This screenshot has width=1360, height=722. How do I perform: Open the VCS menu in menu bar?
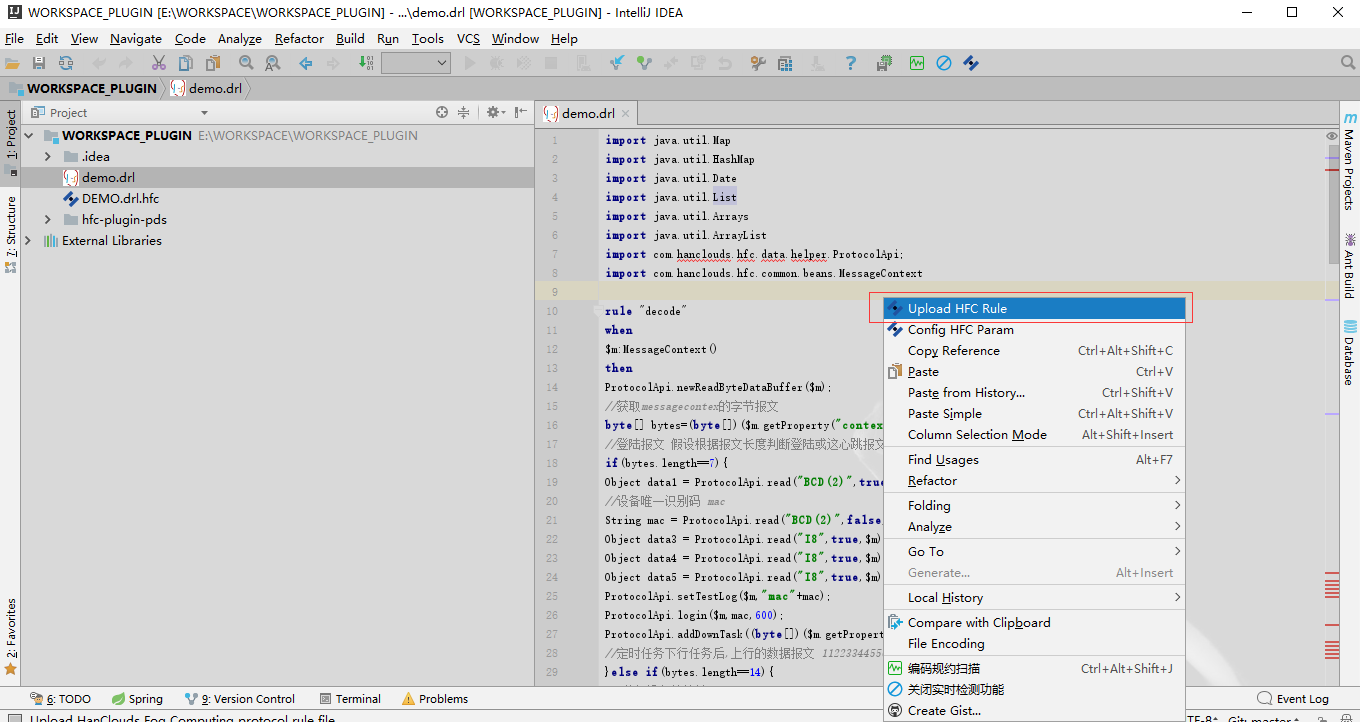click(468, 39)
